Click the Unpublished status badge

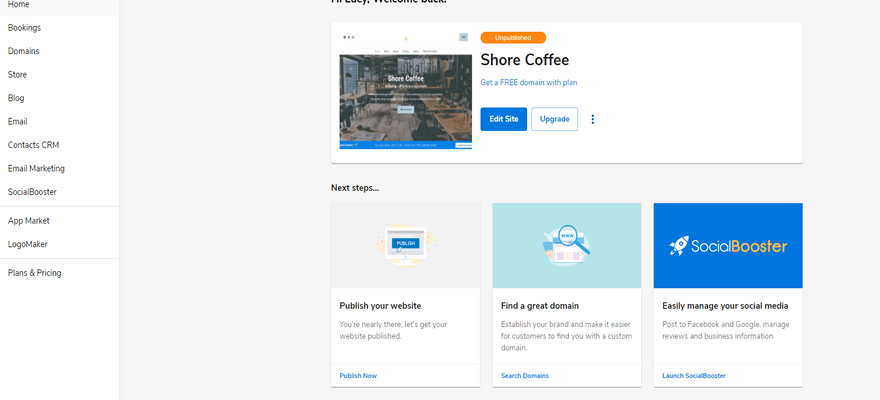pos(513,38)
